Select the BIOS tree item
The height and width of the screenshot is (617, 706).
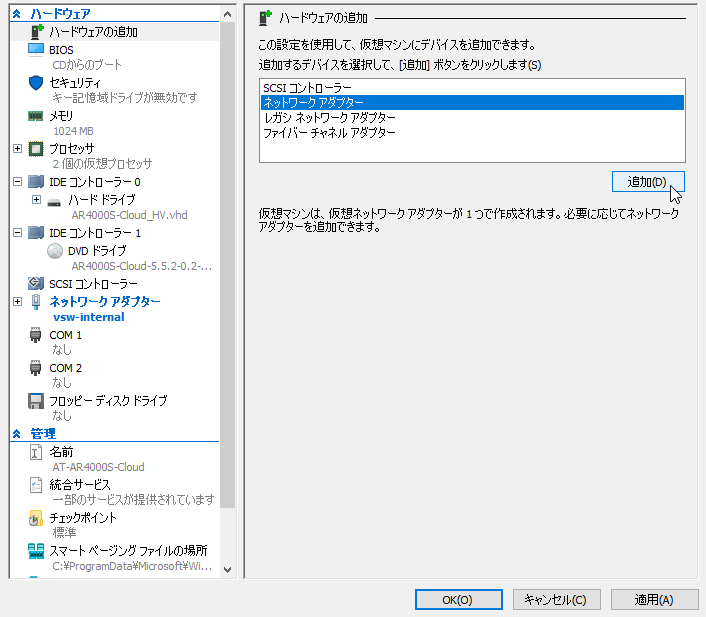tap(61, 50)
